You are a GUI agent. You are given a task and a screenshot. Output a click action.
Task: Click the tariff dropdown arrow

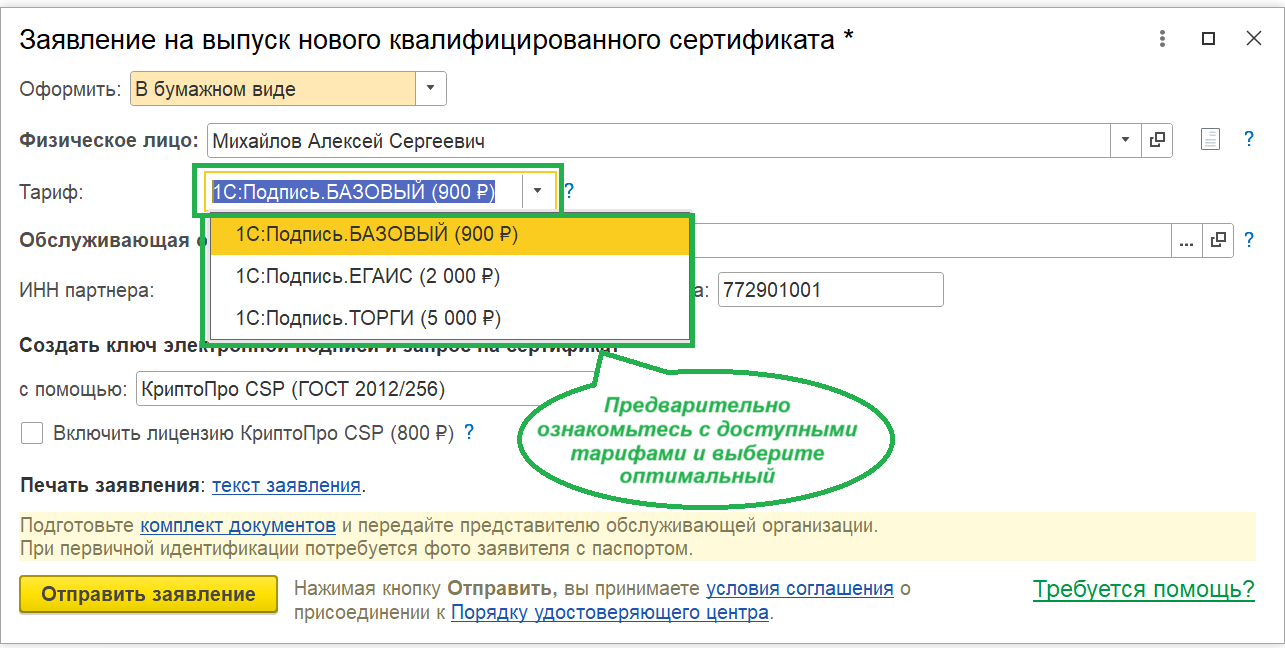[x=538, y=191]
